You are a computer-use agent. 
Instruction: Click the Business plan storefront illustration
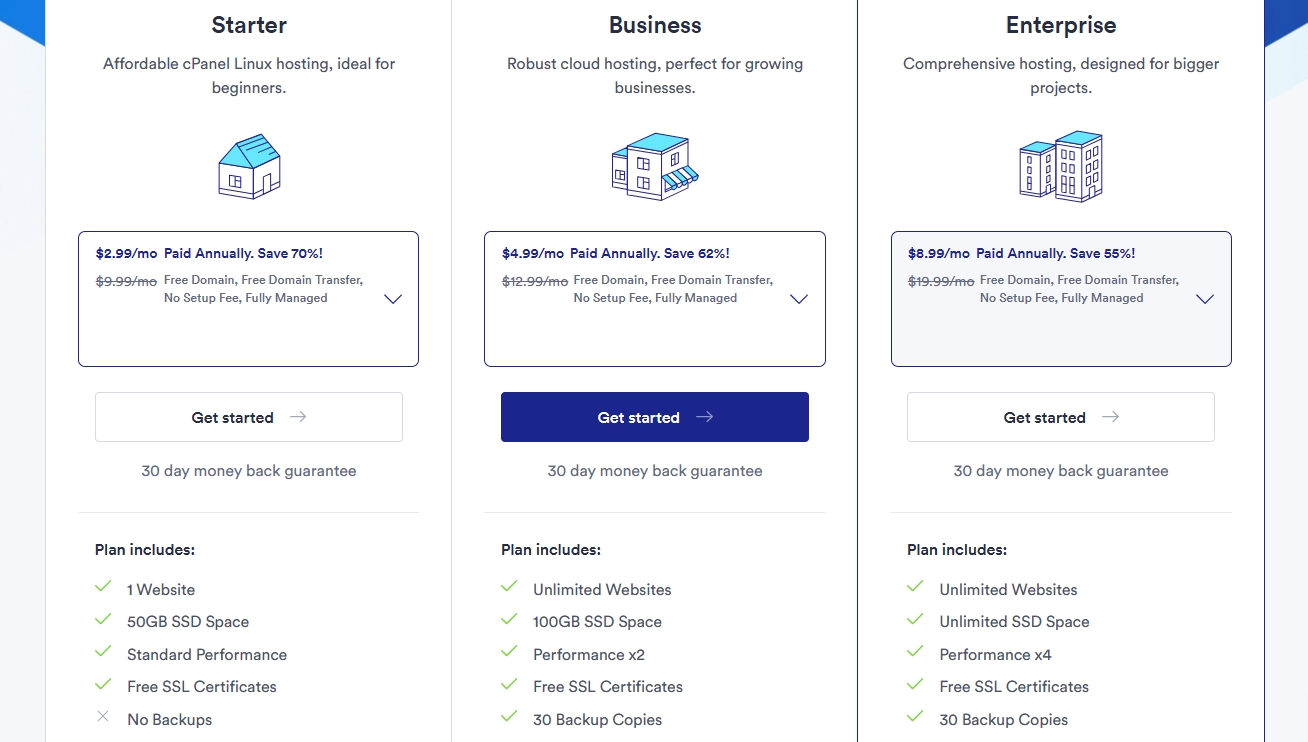pos(655,166)
